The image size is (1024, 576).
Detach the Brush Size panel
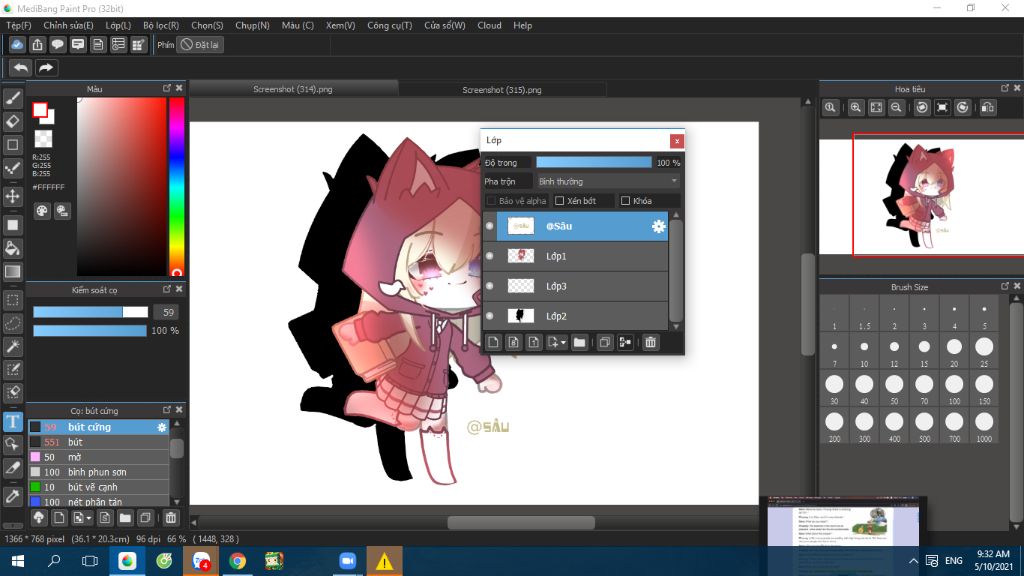pyautogui.click(x=1004, y=286)
